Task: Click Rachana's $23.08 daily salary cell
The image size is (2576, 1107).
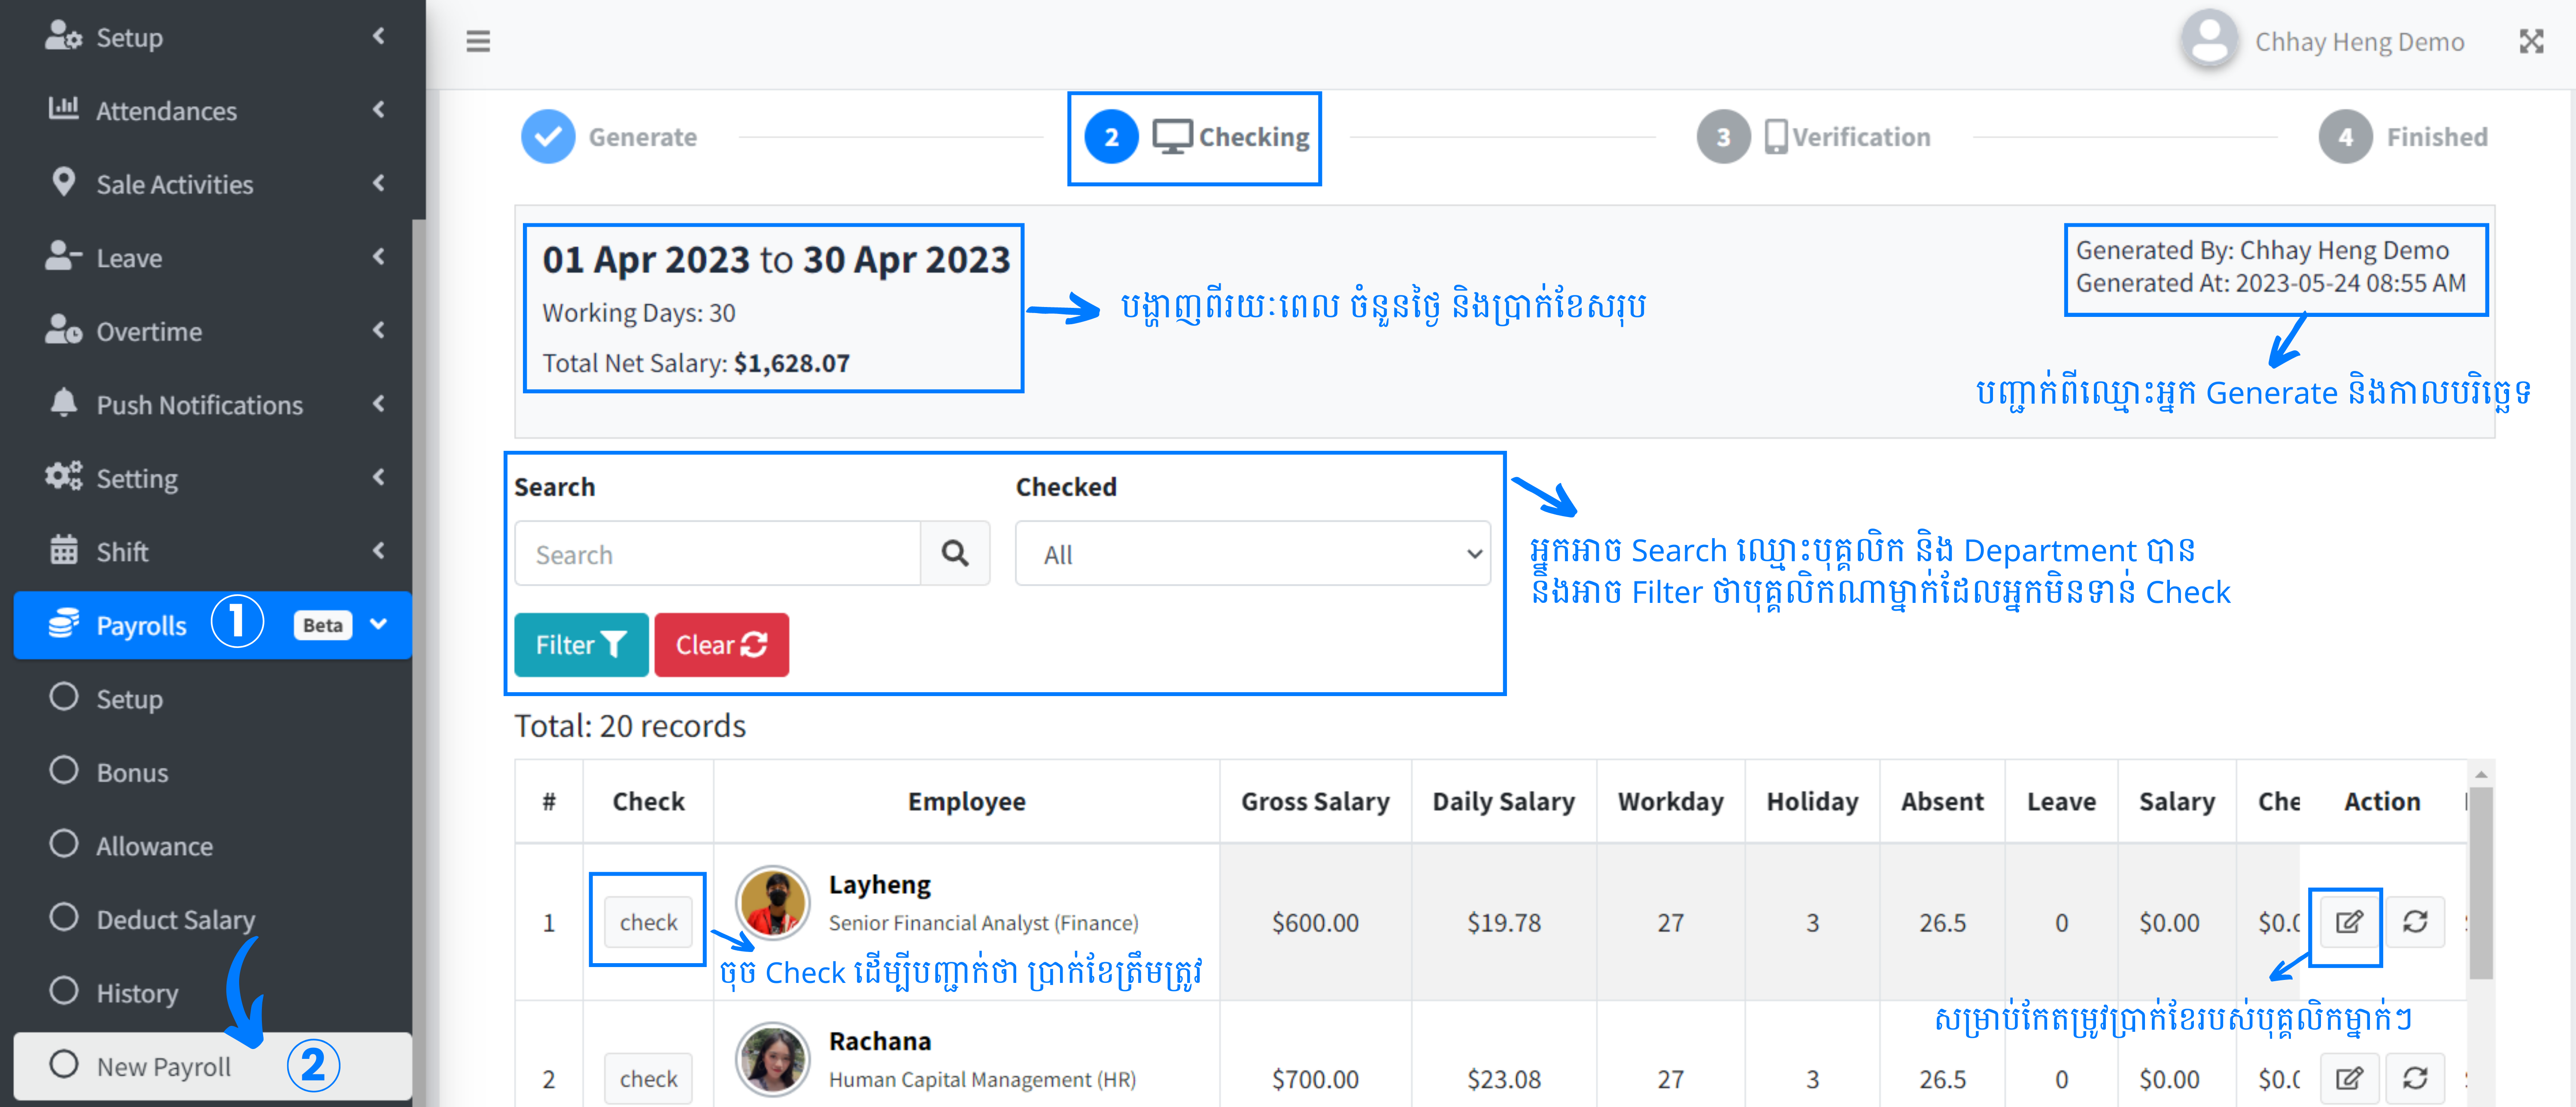Action: pyautogui.click(x=1503, y=1079)
